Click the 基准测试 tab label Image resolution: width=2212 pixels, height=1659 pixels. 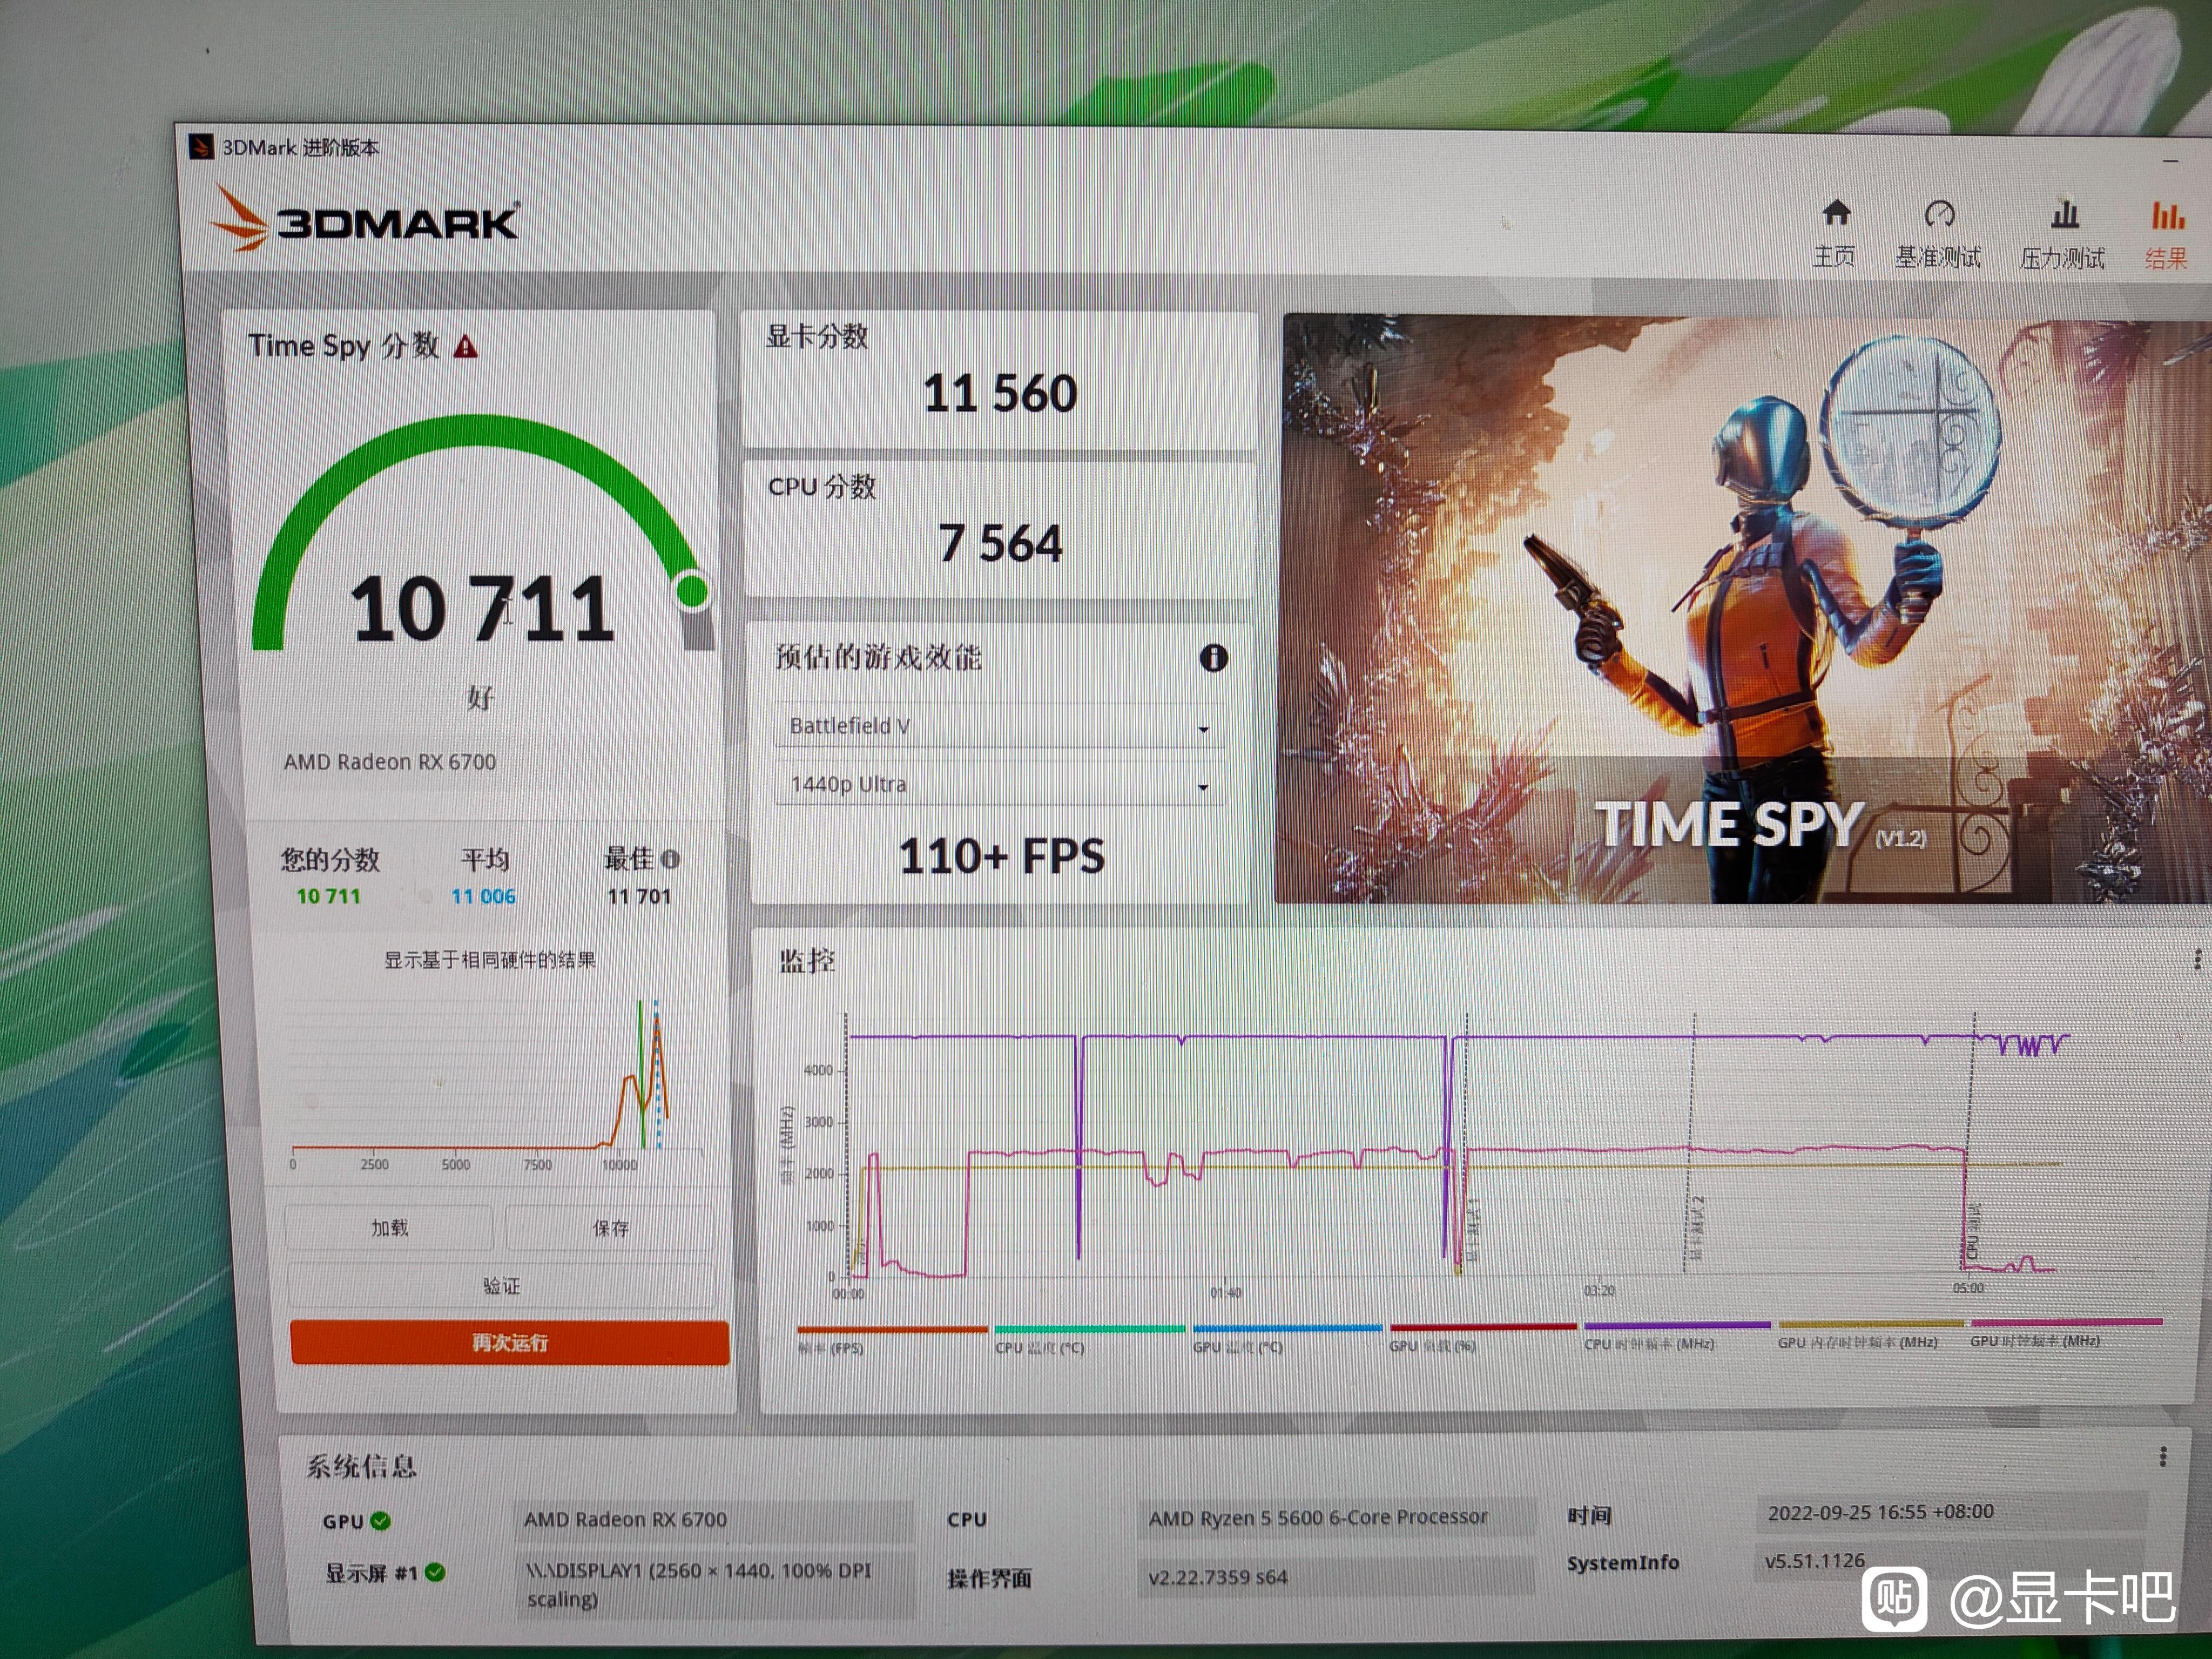click(1938, 258)
